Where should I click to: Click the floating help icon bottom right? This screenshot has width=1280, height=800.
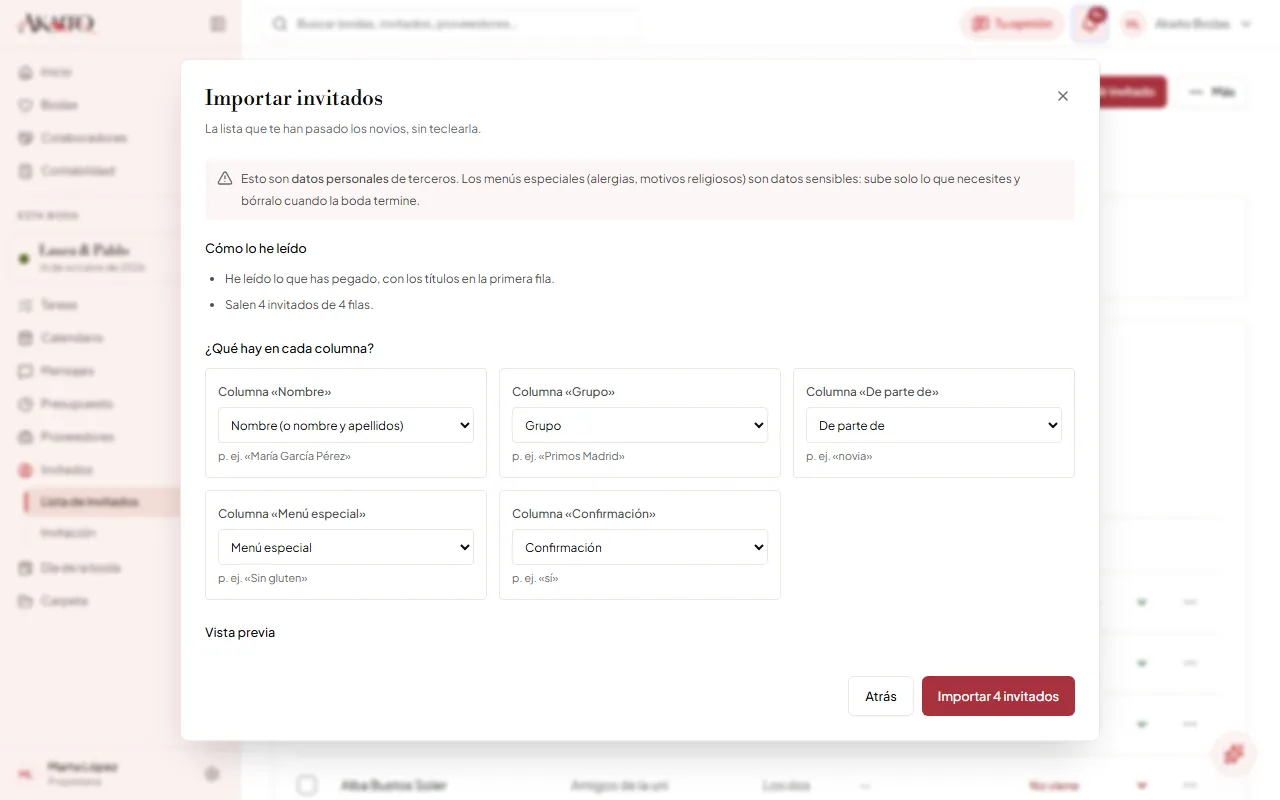point(1234,754)
